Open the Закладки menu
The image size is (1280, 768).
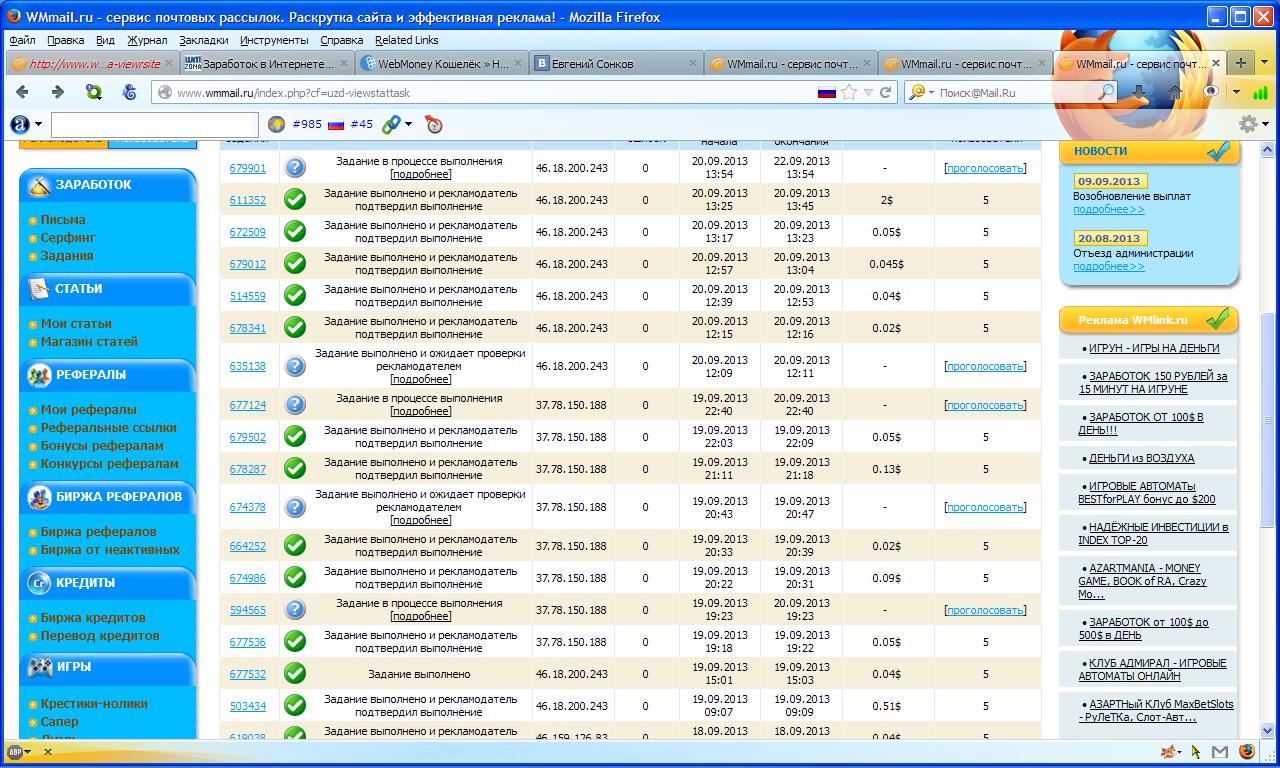tap(204, 40)
